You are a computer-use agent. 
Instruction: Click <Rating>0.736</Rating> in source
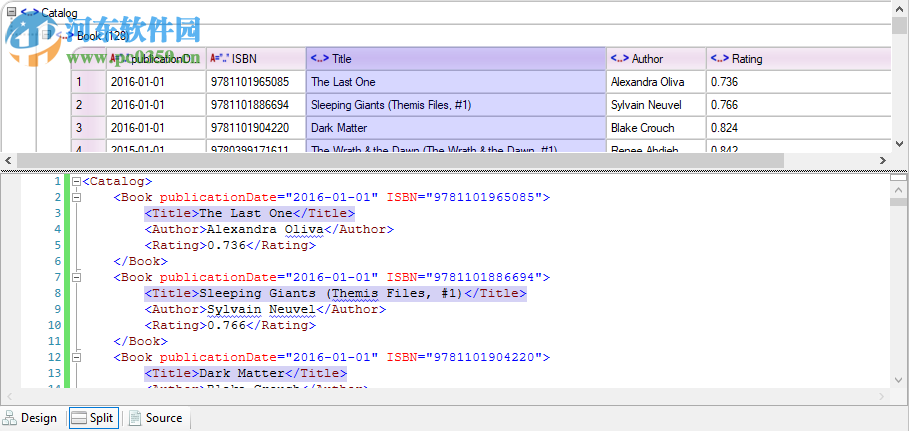point(230,245)
